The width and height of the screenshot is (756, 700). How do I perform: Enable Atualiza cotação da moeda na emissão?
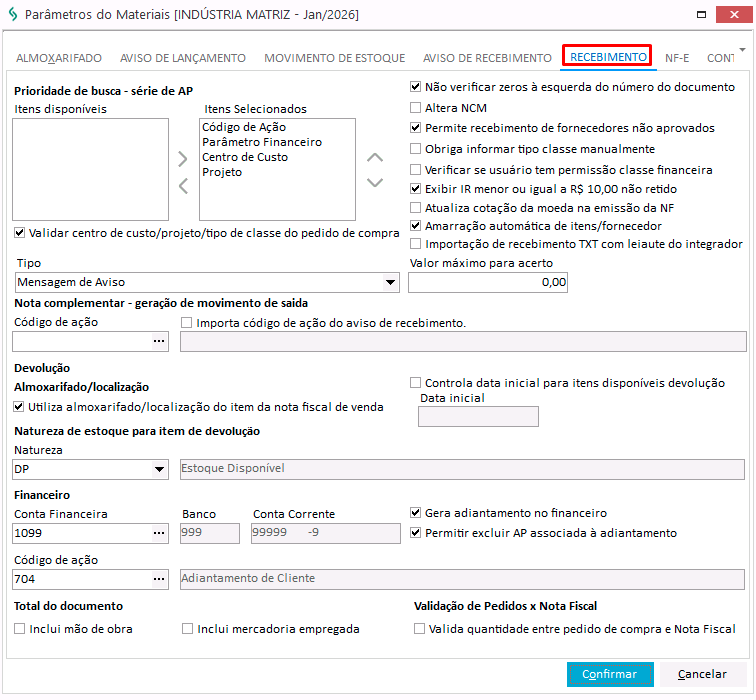[x=415, y=208]
